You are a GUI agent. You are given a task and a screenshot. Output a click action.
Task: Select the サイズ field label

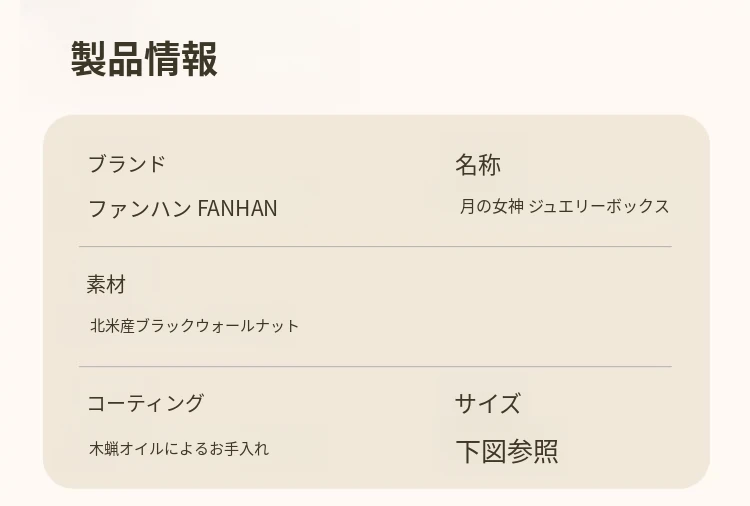coord(487,404)
